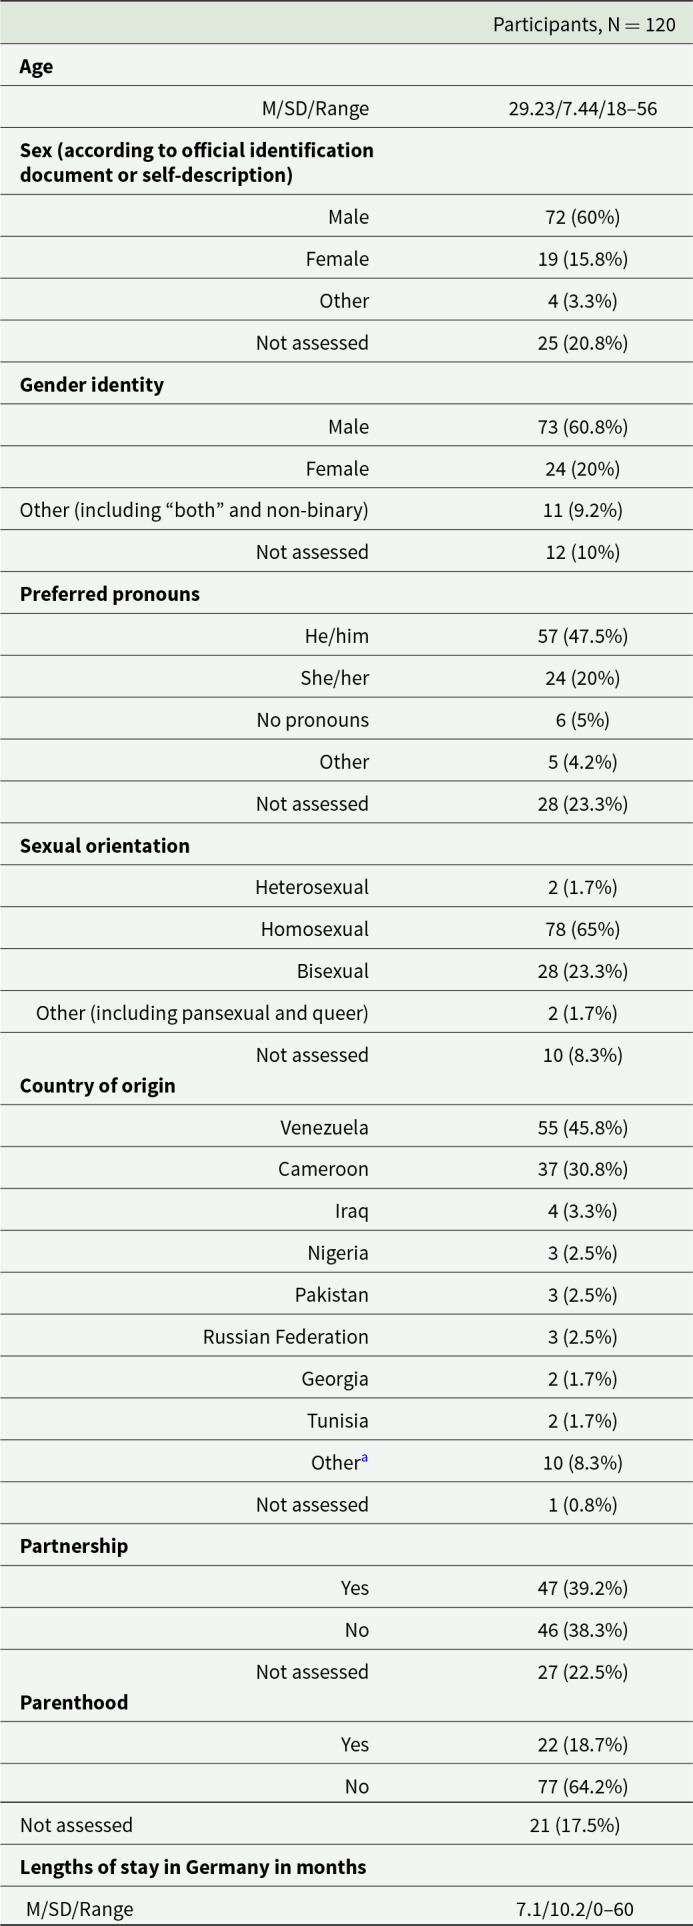This screenshot has height=1926, width=693.
Task: Click the 'No pronouns' row label
Action: pyautogui.click(x=313, y=720)
